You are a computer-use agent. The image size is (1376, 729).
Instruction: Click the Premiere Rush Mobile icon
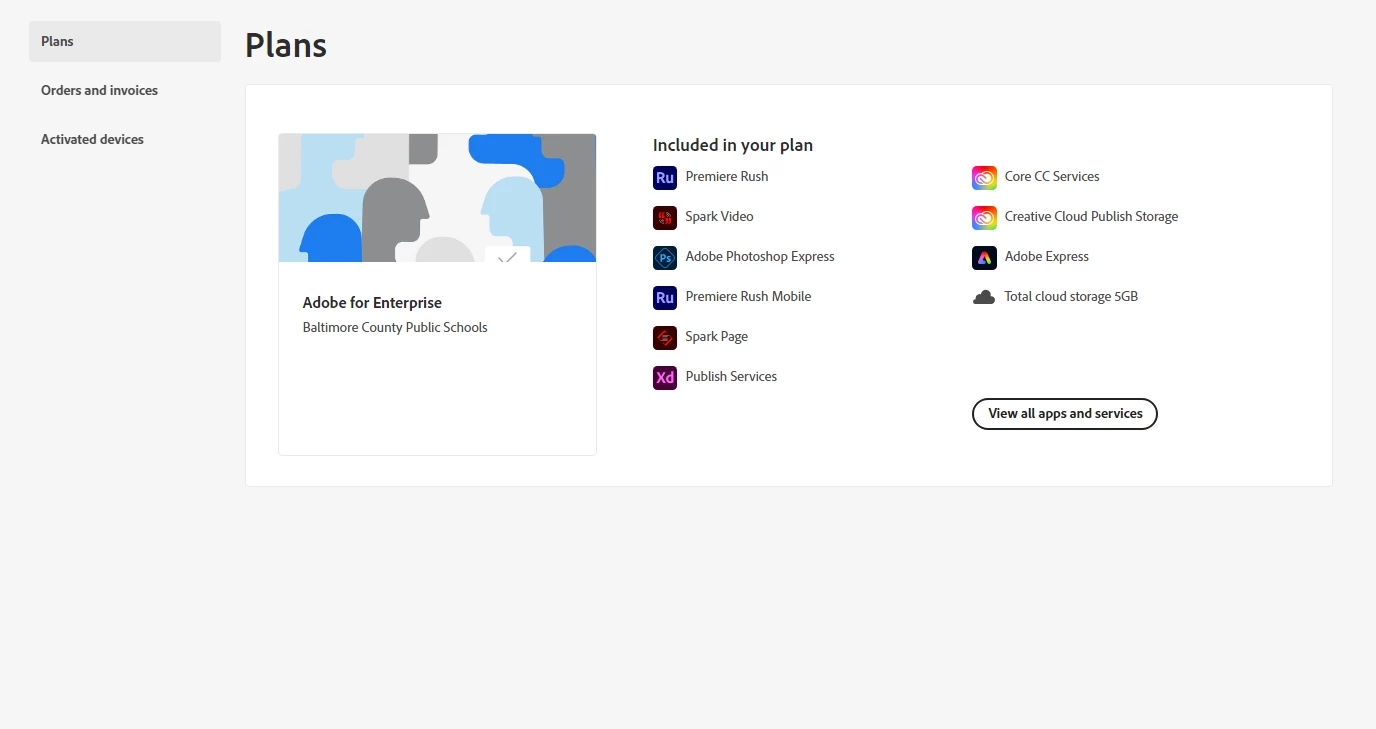coord(665,298)
